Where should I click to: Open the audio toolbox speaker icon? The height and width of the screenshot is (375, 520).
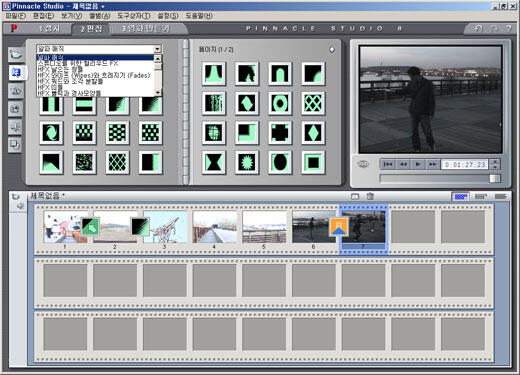(20, 207)
